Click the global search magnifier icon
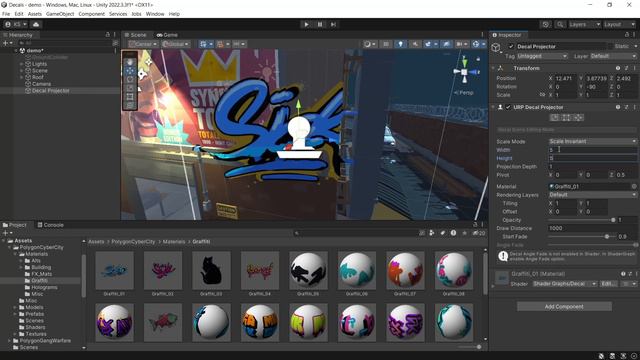This screenshot has width=640, height=360. coord(560,24)
